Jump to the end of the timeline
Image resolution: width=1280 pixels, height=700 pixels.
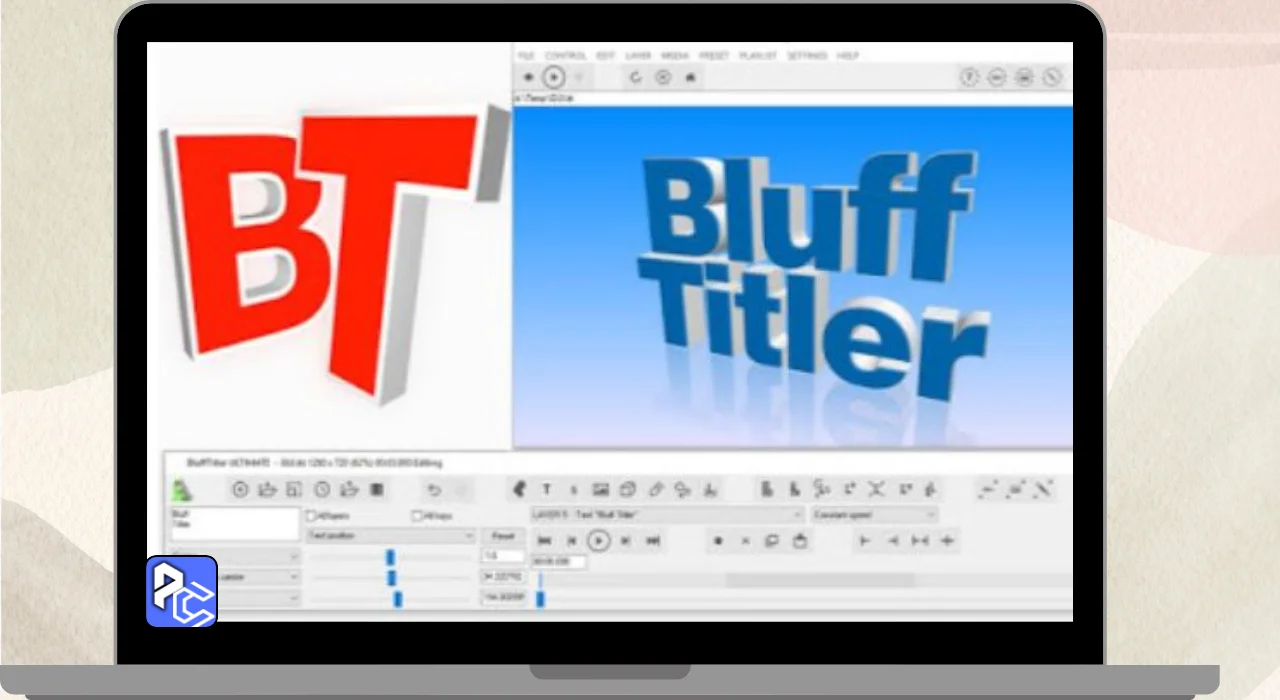653,541
